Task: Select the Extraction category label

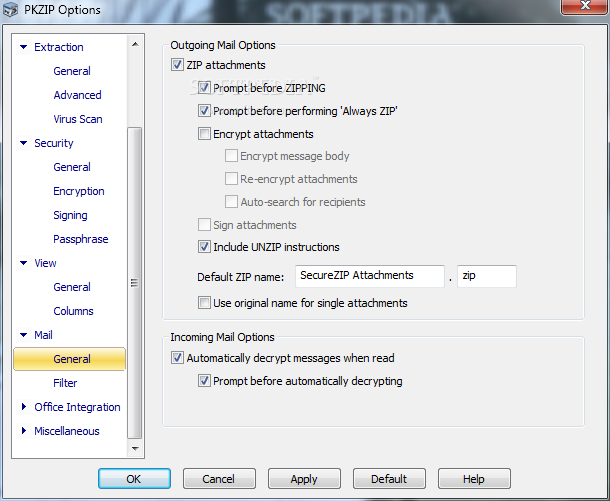Action: [x=59, y=47]
